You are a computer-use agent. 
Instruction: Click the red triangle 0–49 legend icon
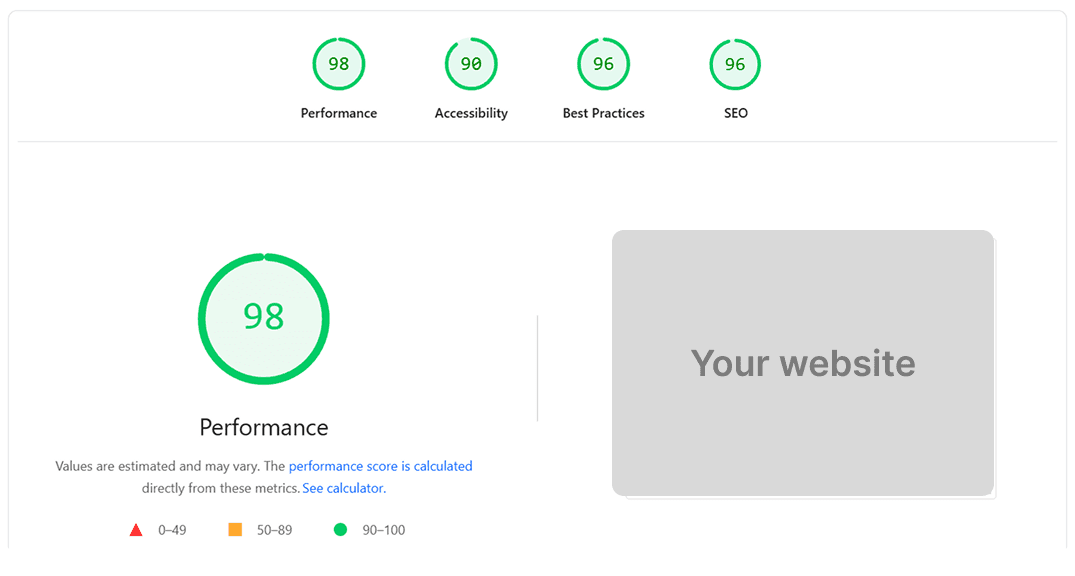[x=136, y=530]
